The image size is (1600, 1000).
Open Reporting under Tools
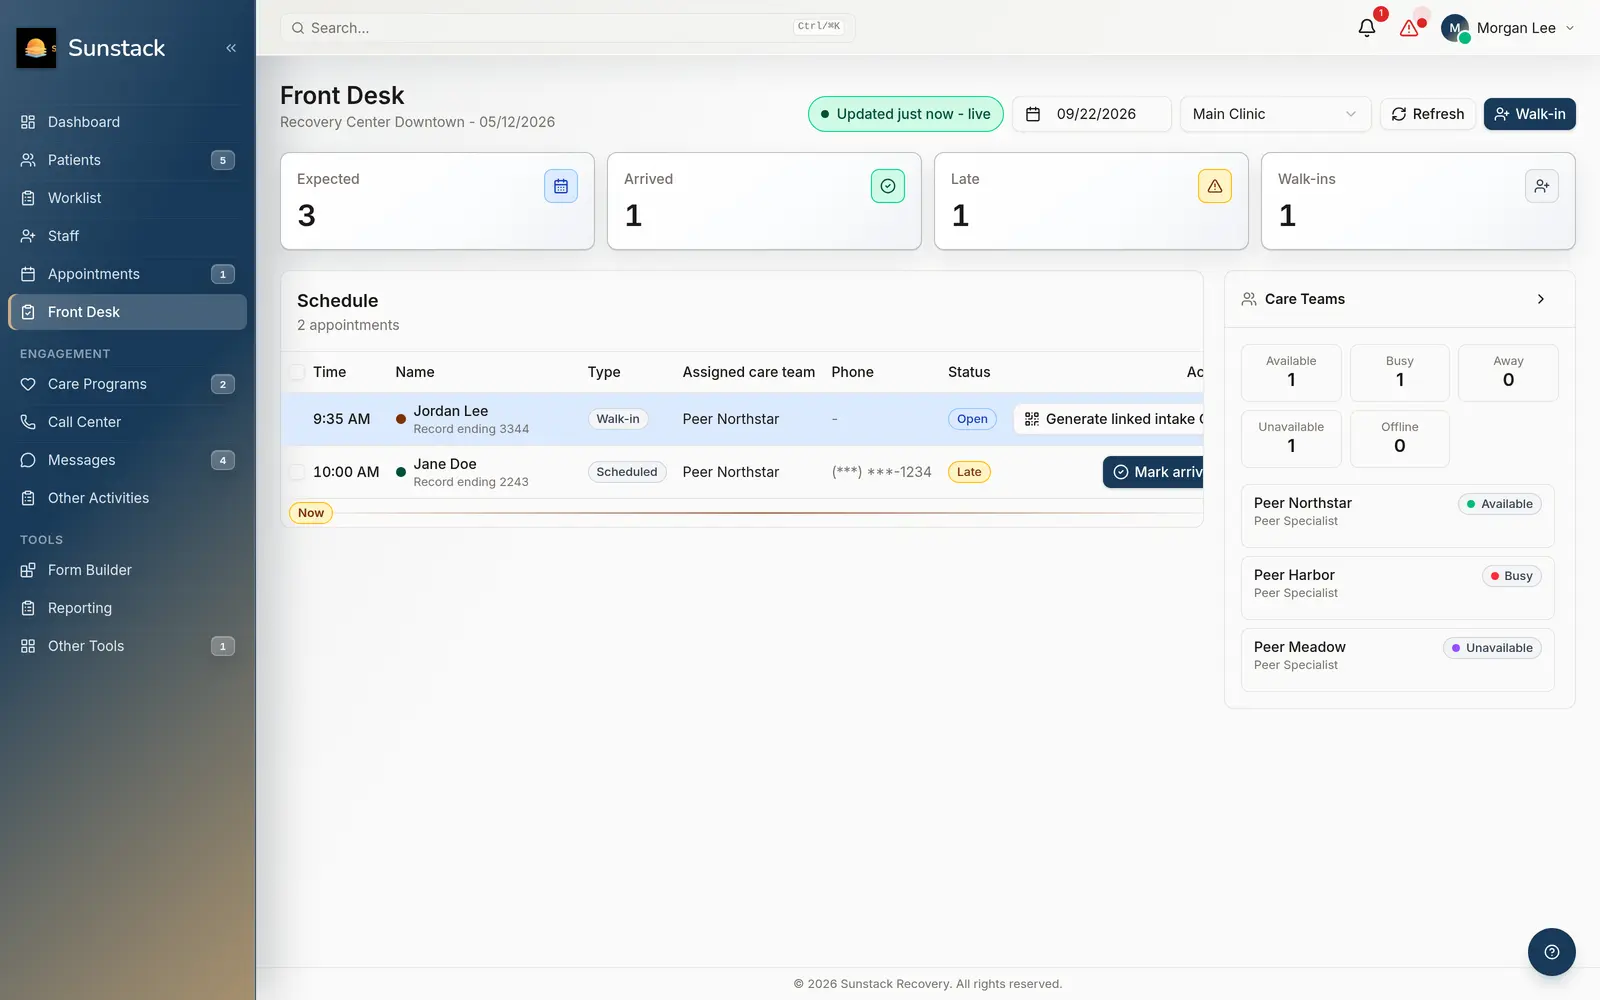click(127, 608)
